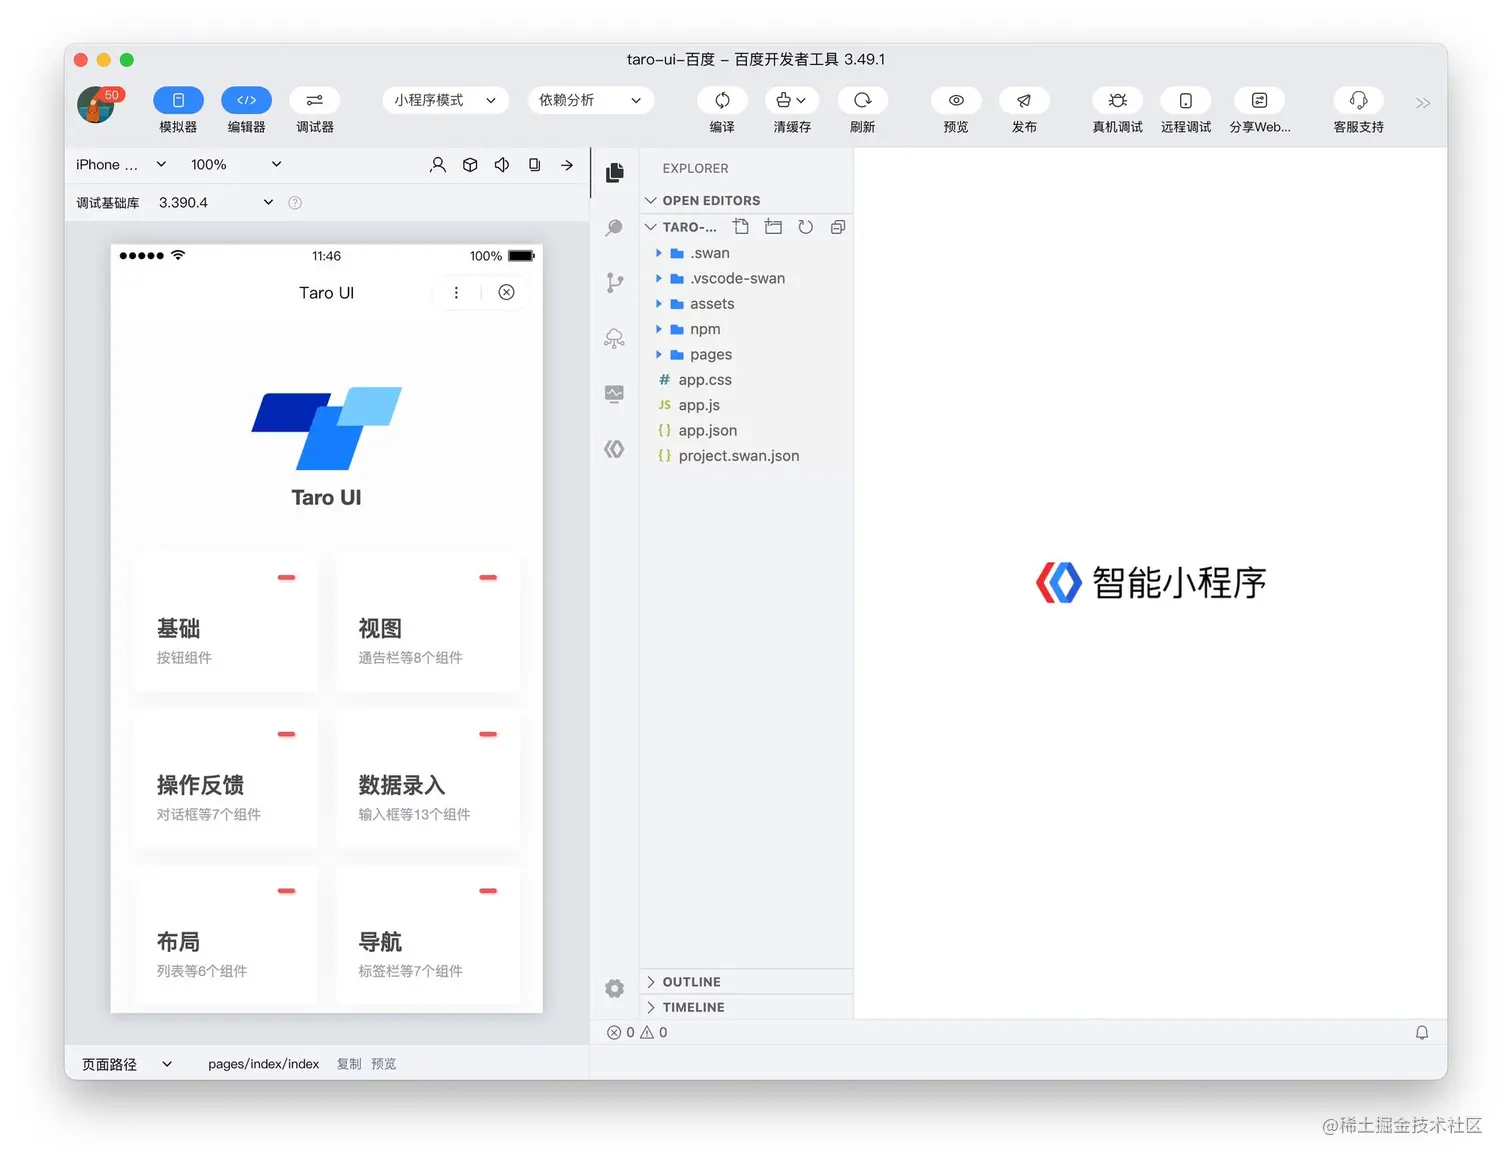This screenshot has height=1165, width=1512.
Task: Expand the assets folder
Action: (x=746, y=304)
